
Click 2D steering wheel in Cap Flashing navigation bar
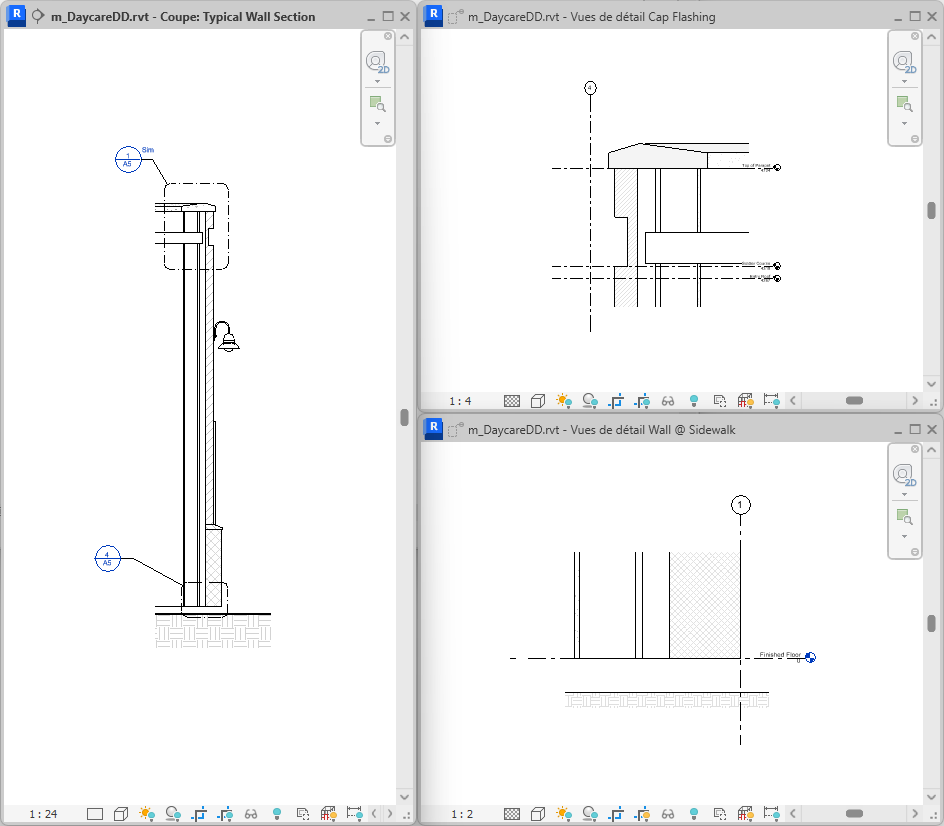904,63
